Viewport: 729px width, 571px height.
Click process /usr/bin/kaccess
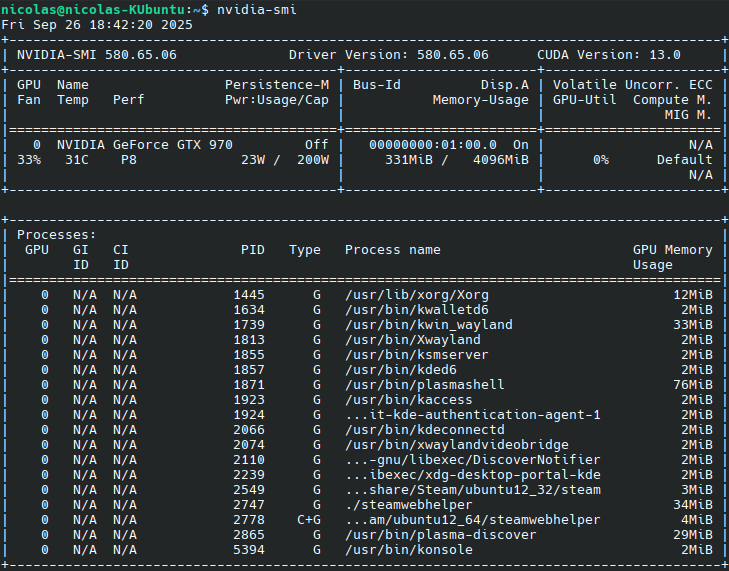(x=409, y=400)
